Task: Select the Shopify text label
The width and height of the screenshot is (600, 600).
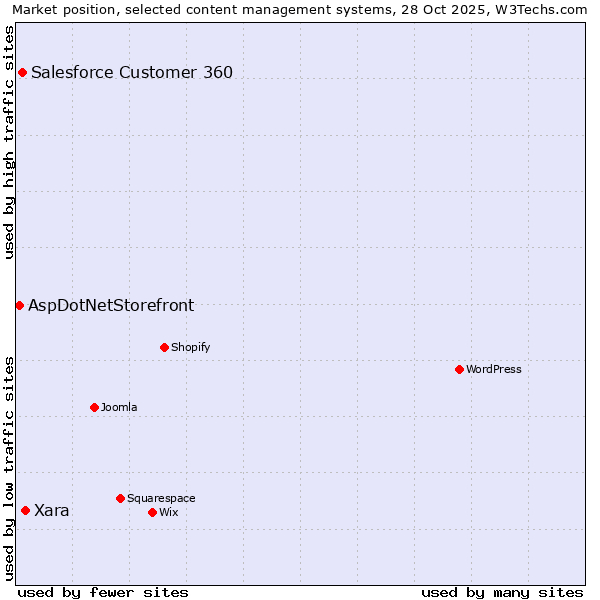Action: click(190, 347)
